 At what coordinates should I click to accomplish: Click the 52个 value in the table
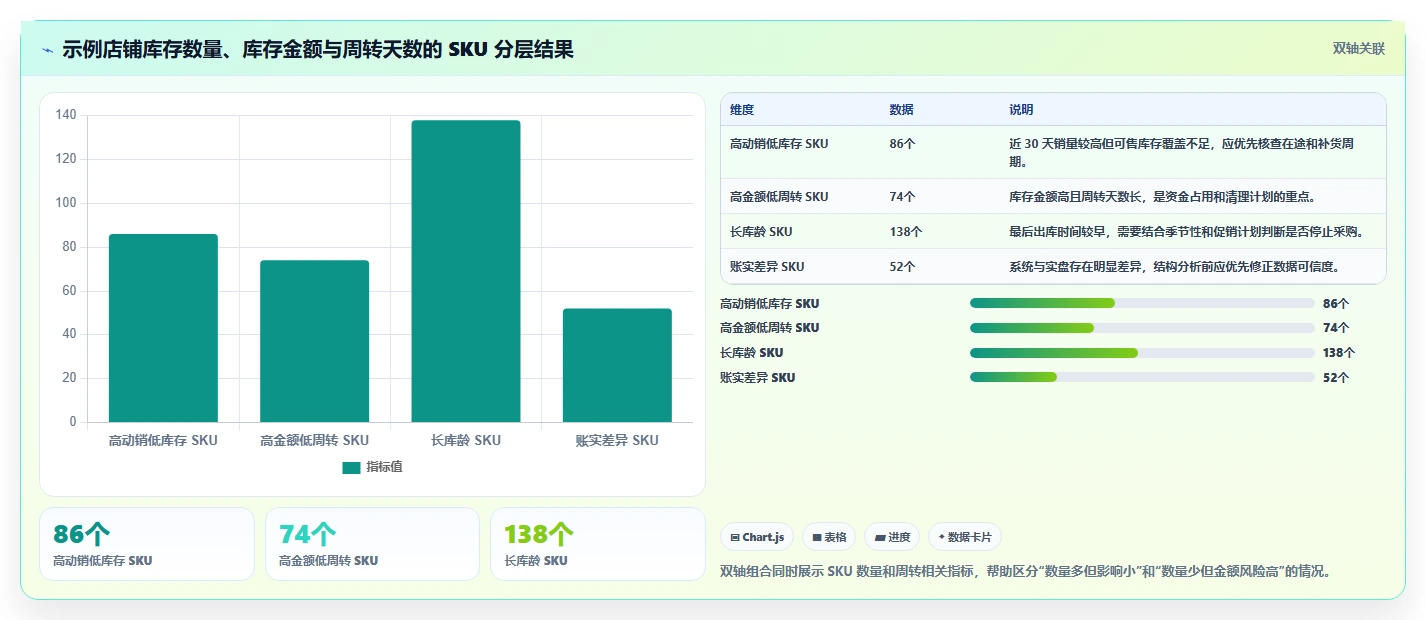[902, 267]
